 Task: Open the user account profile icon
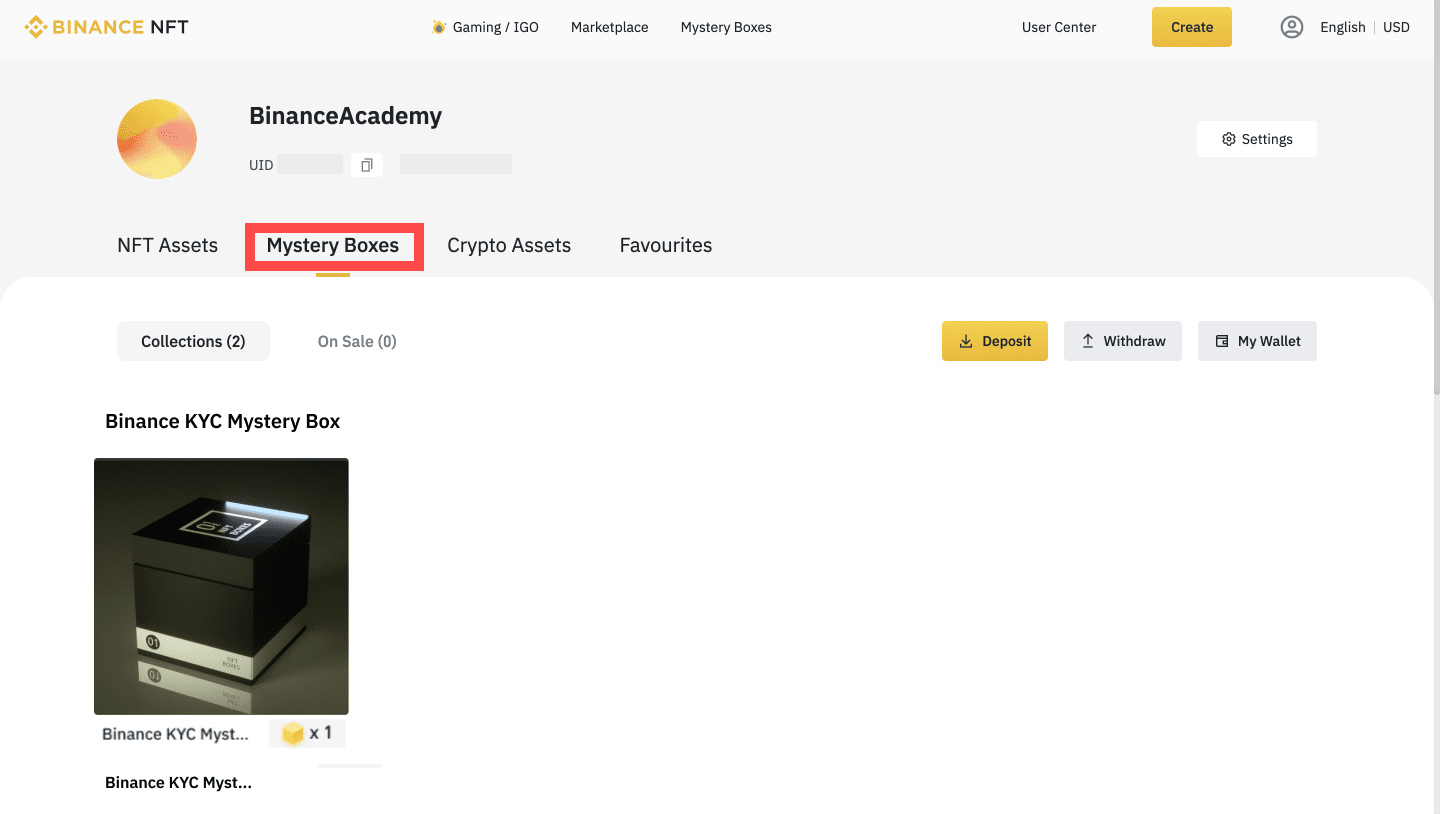pos(1292,27)
